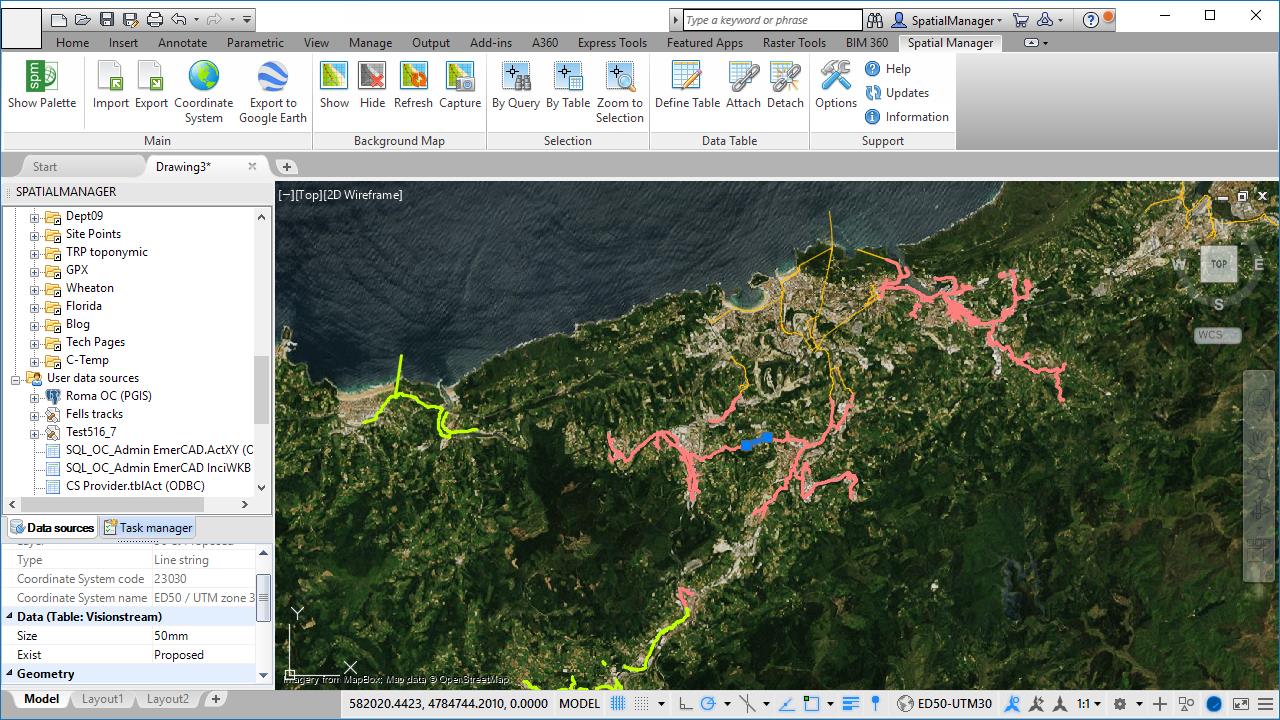Toggle annotation visibility in status bar

pos(1010,703)
